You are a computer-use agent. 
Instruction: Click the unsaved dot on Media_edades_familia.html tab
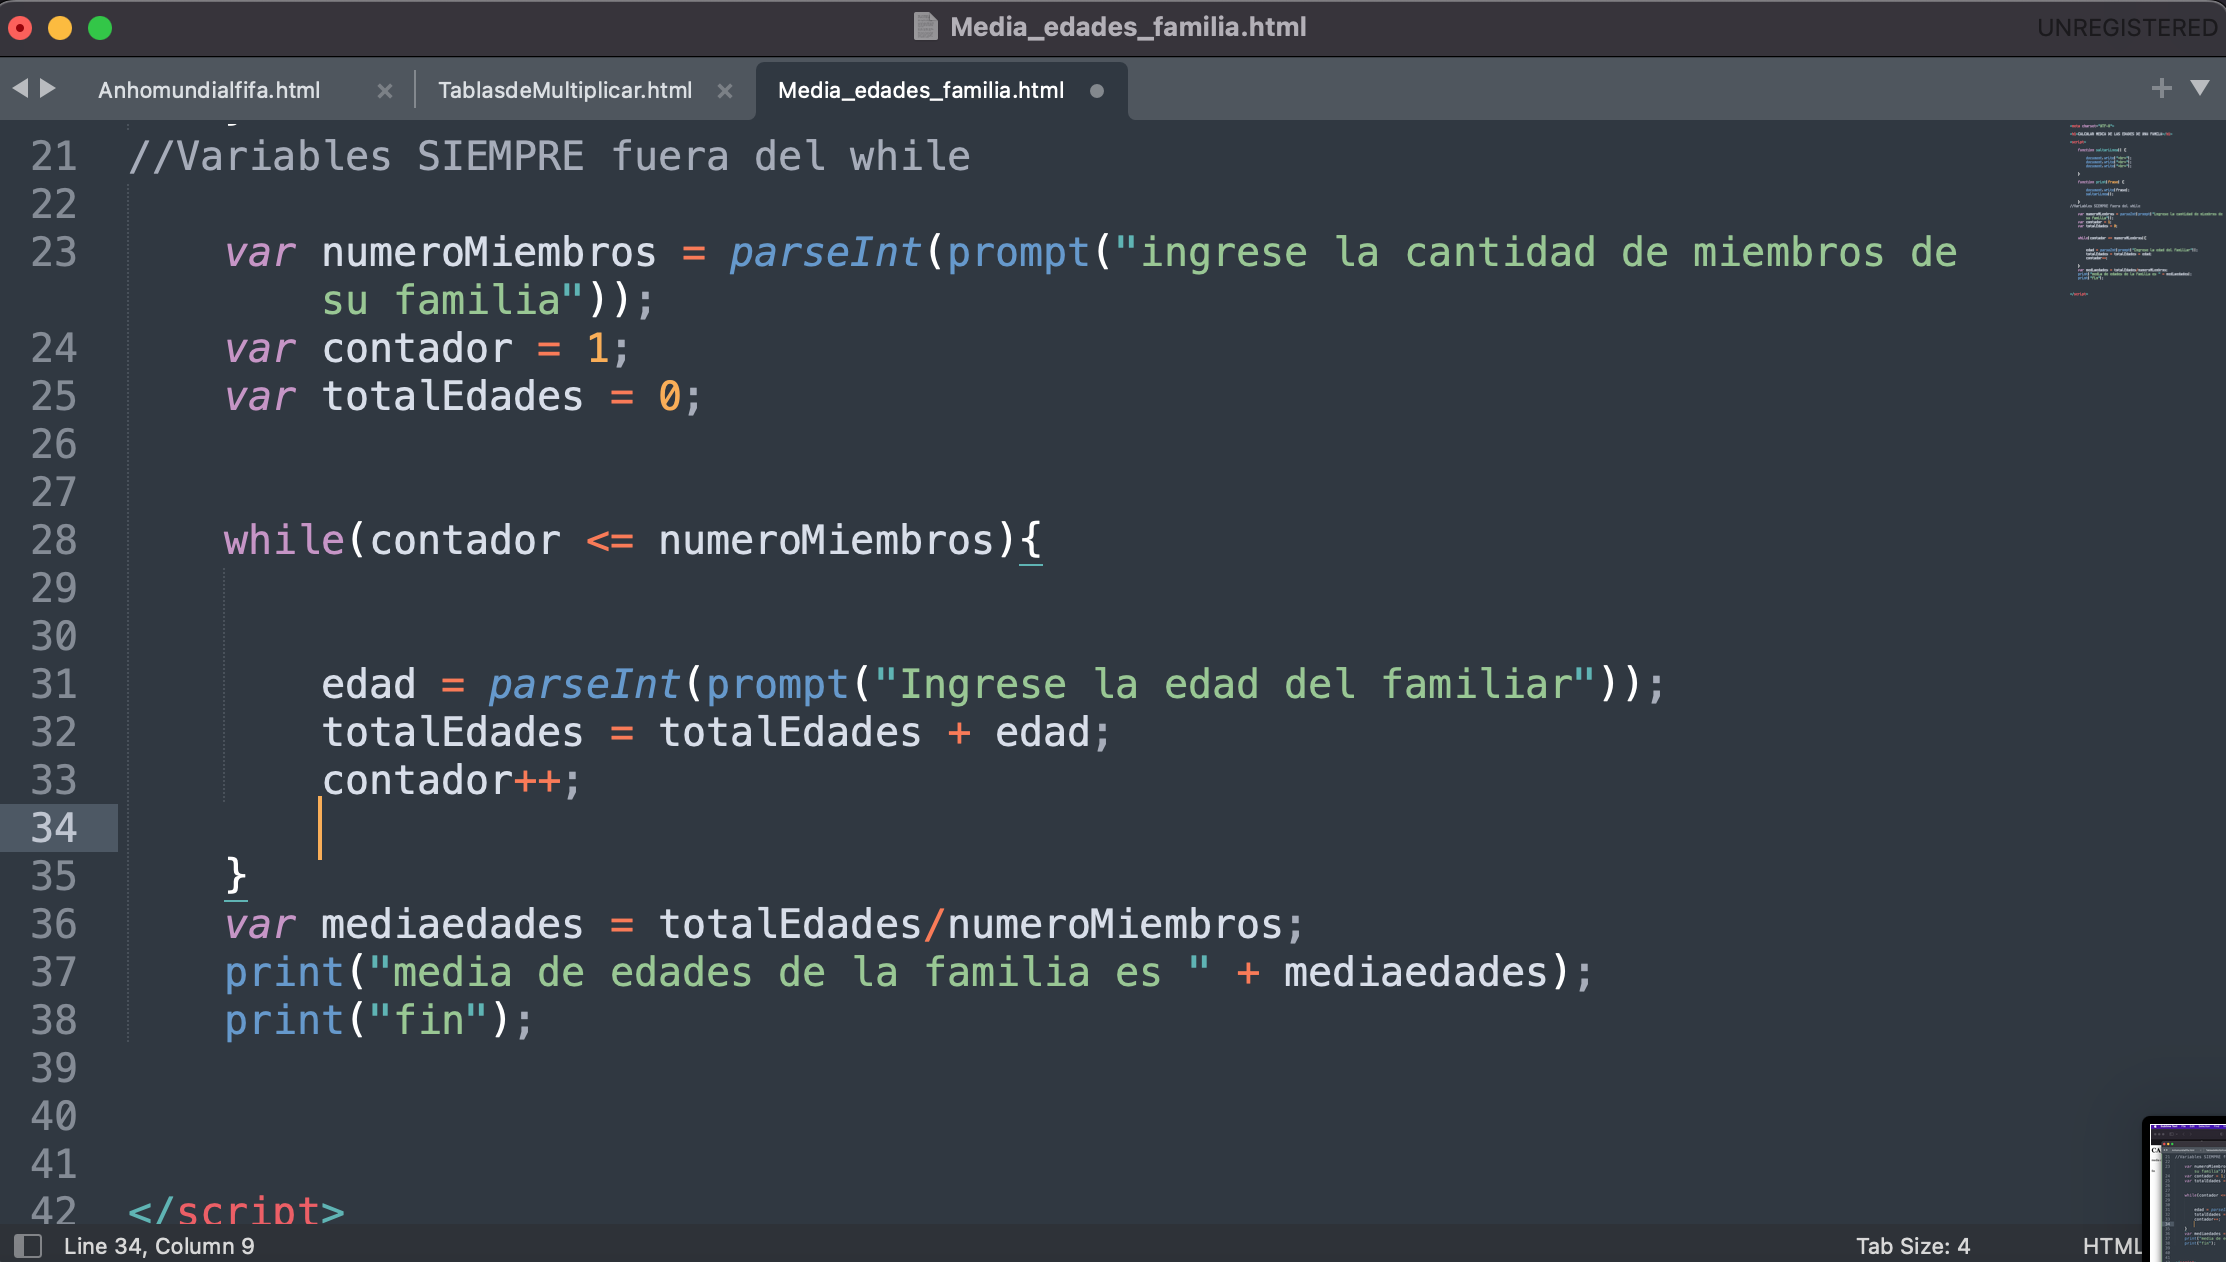tap(1097, 91)
